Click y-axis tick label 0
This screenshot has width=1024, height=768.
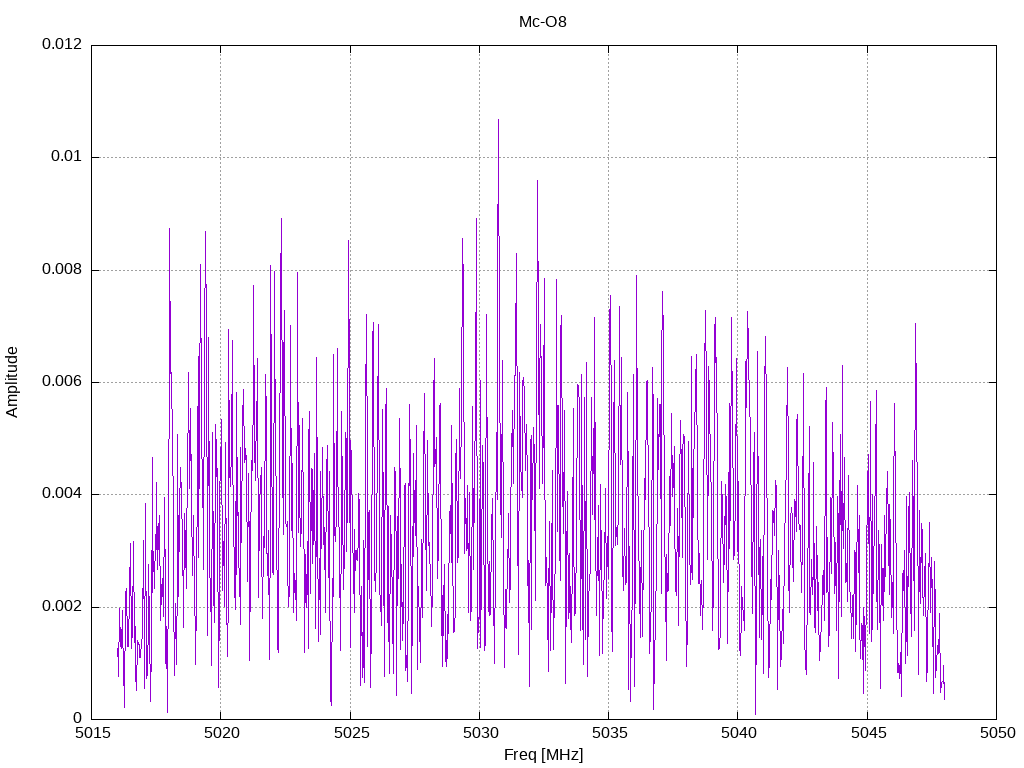[78, 718]
